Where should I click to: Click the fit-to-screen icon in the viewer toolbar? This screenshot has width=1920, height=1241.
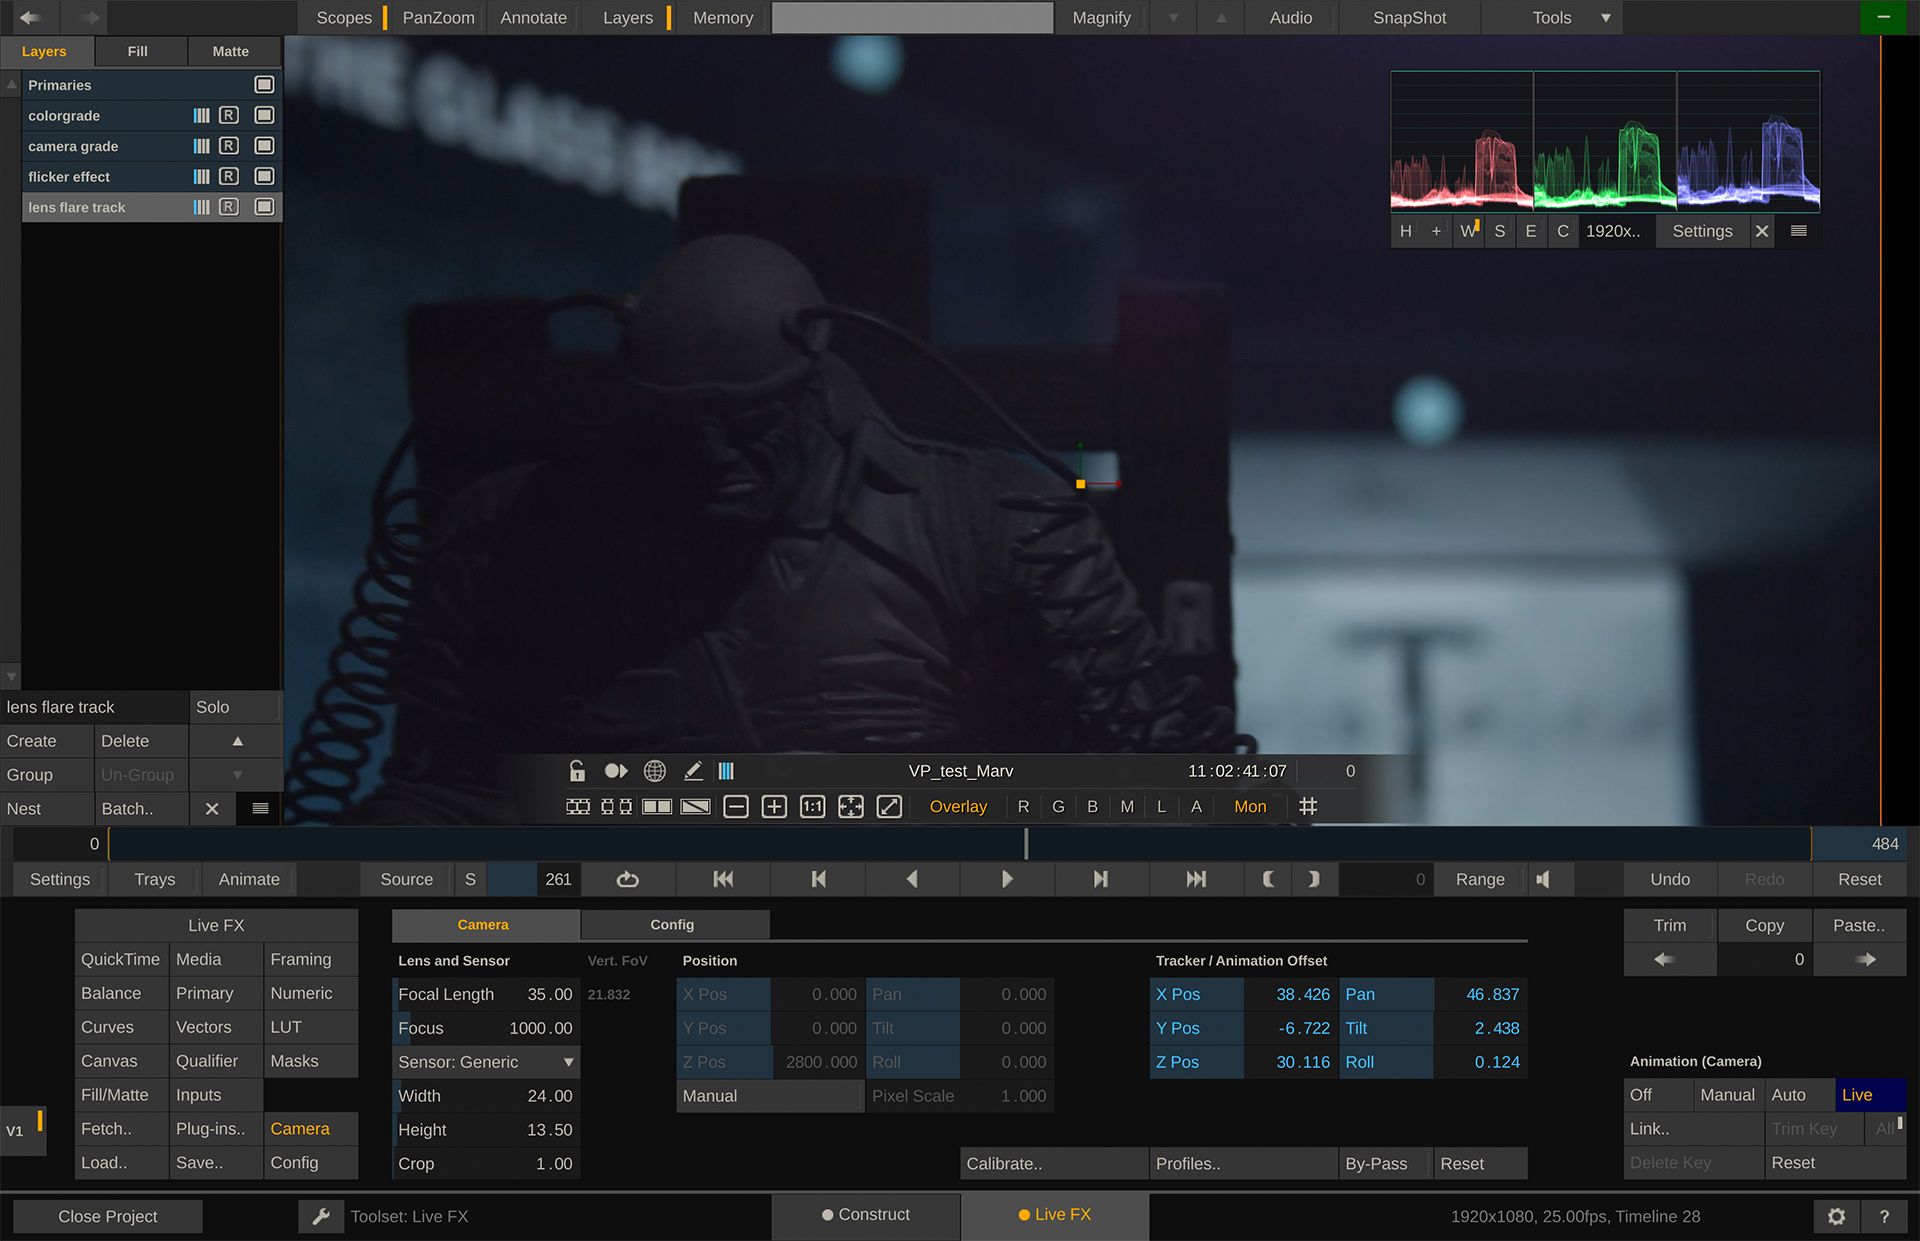(x=851, y=806)
